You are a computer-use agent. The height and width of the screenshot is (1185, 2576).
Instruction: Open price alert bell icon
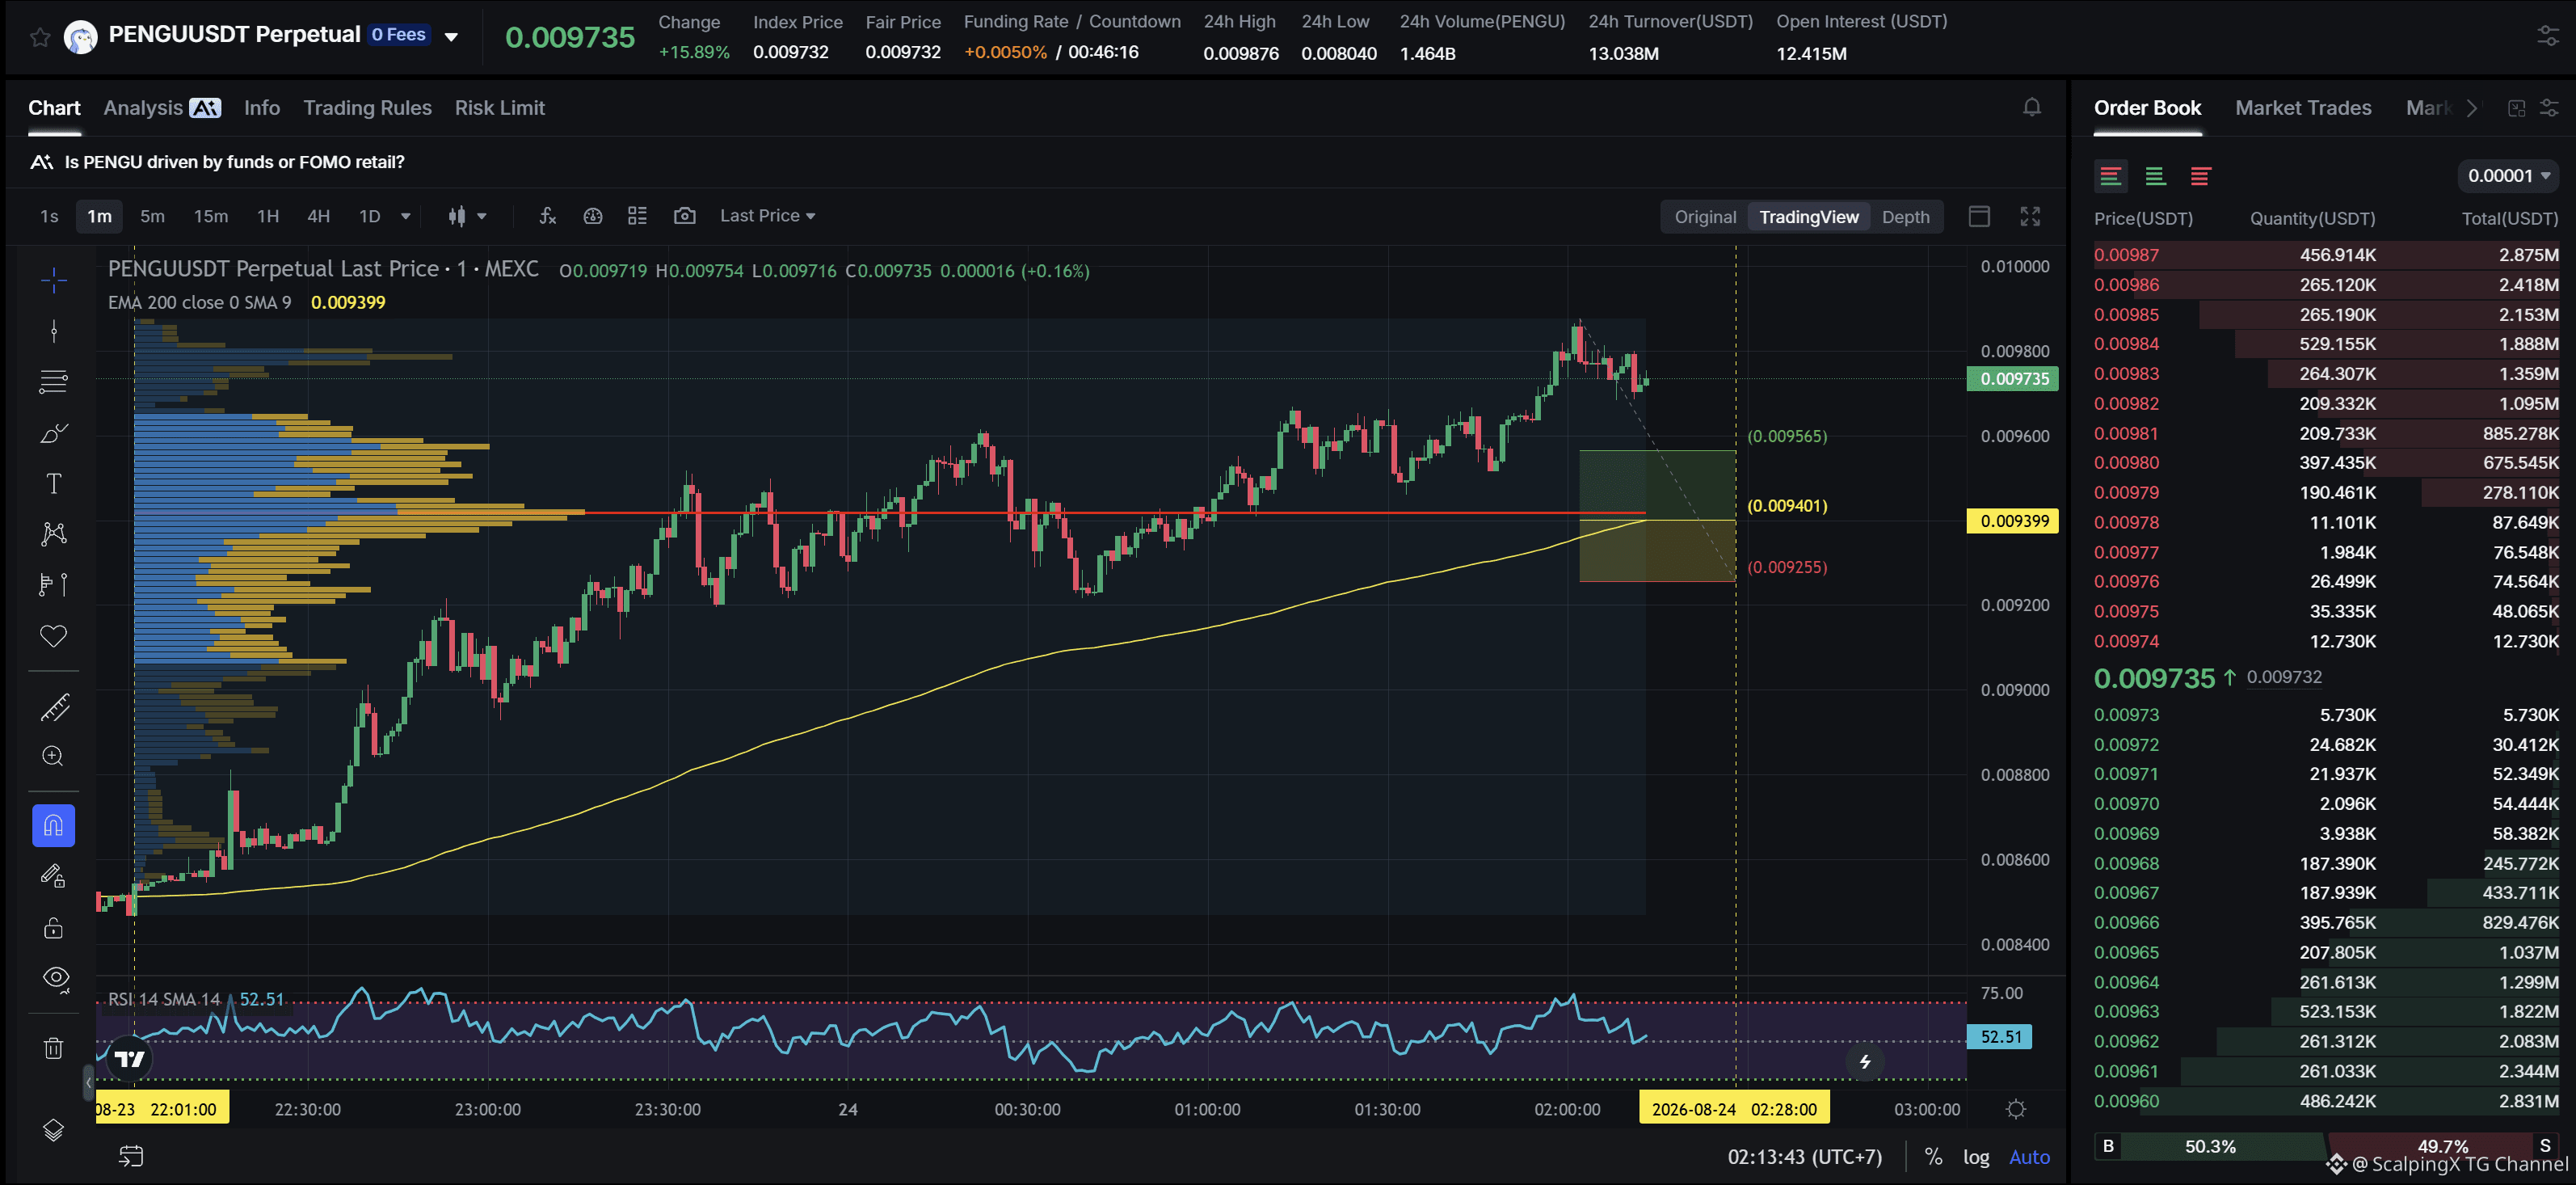(x=2032, y=107)
